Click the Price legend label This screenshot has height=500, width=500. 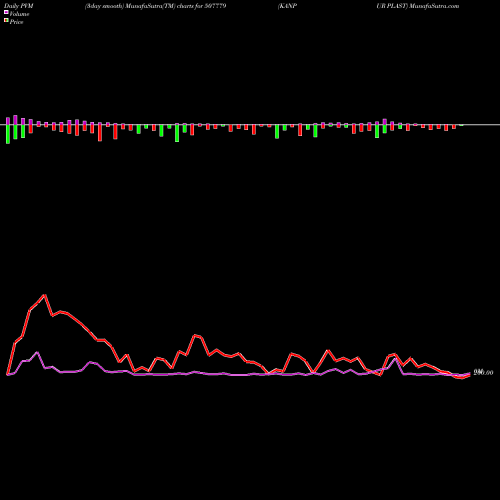[16, 22]
